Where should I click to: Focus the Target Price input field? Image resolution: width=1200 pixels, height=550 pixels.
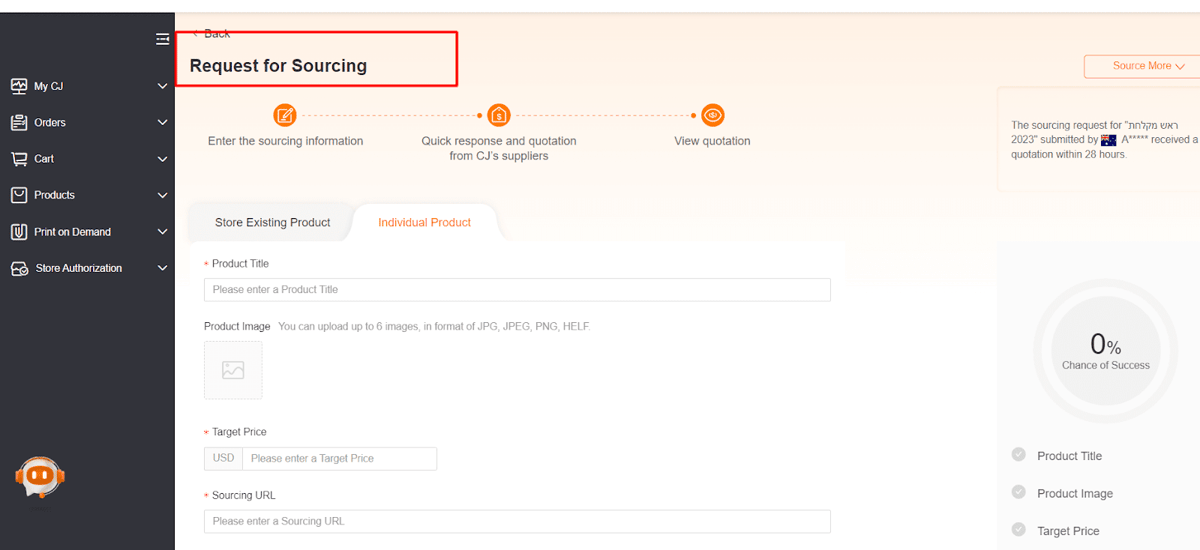(340, 458)
